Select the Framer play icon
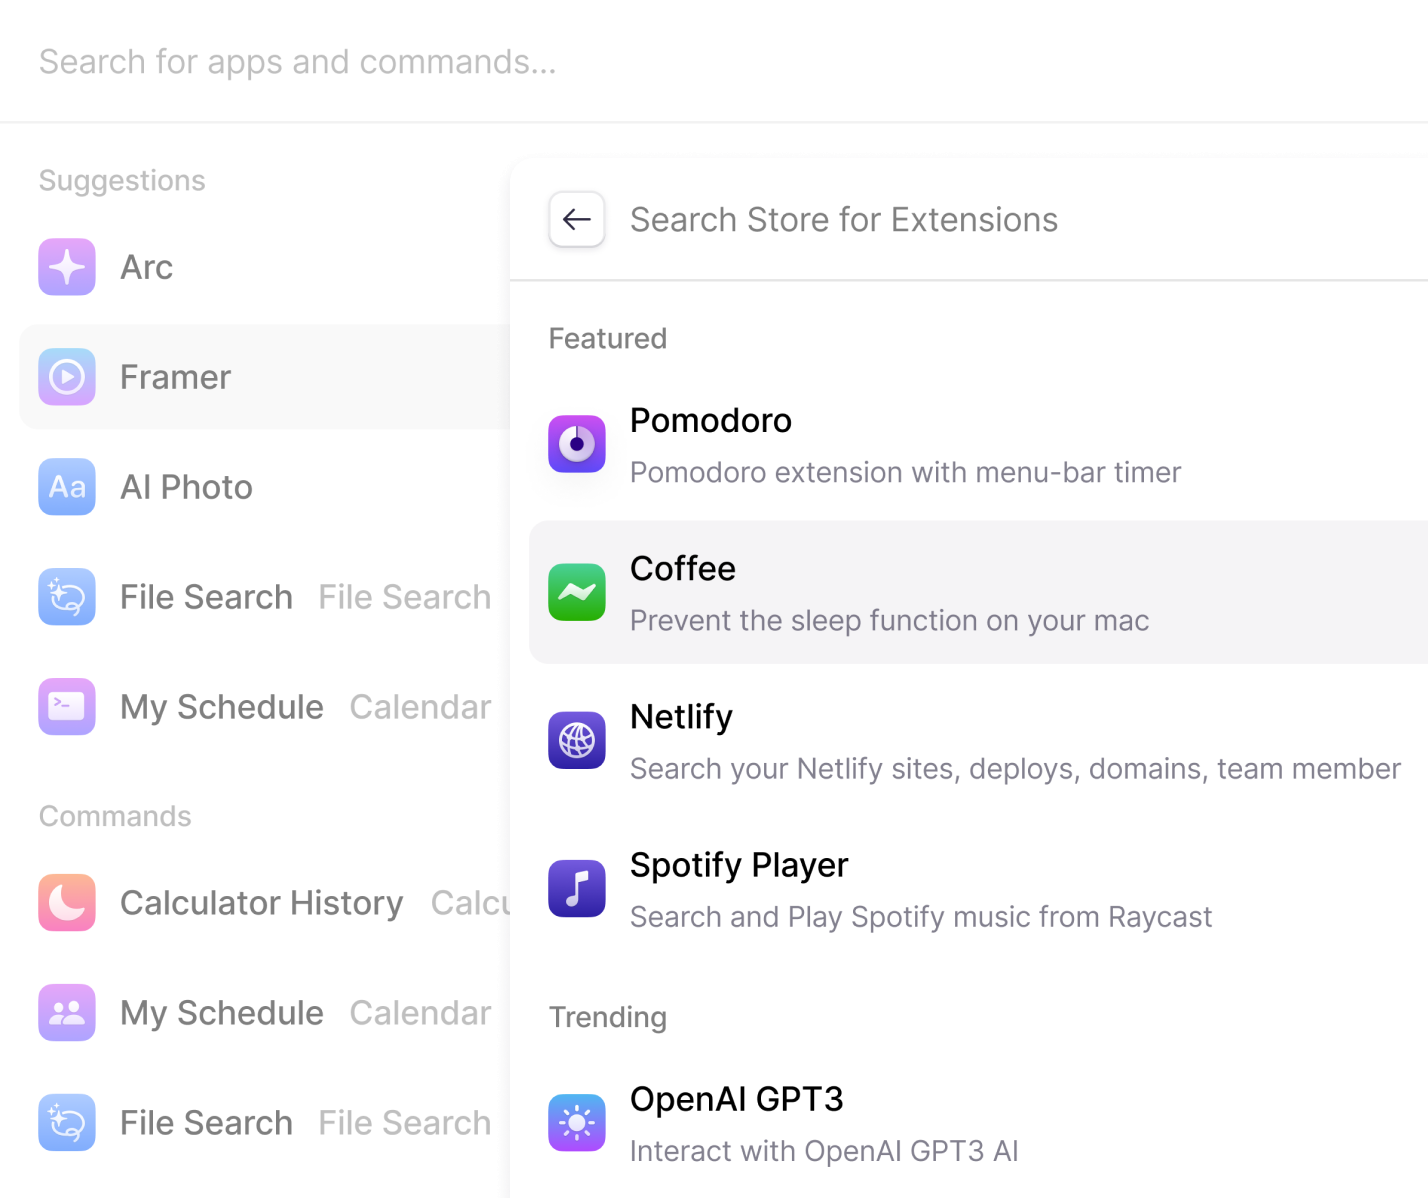This screenshot has width=1428, height=1198. [67, 377]
